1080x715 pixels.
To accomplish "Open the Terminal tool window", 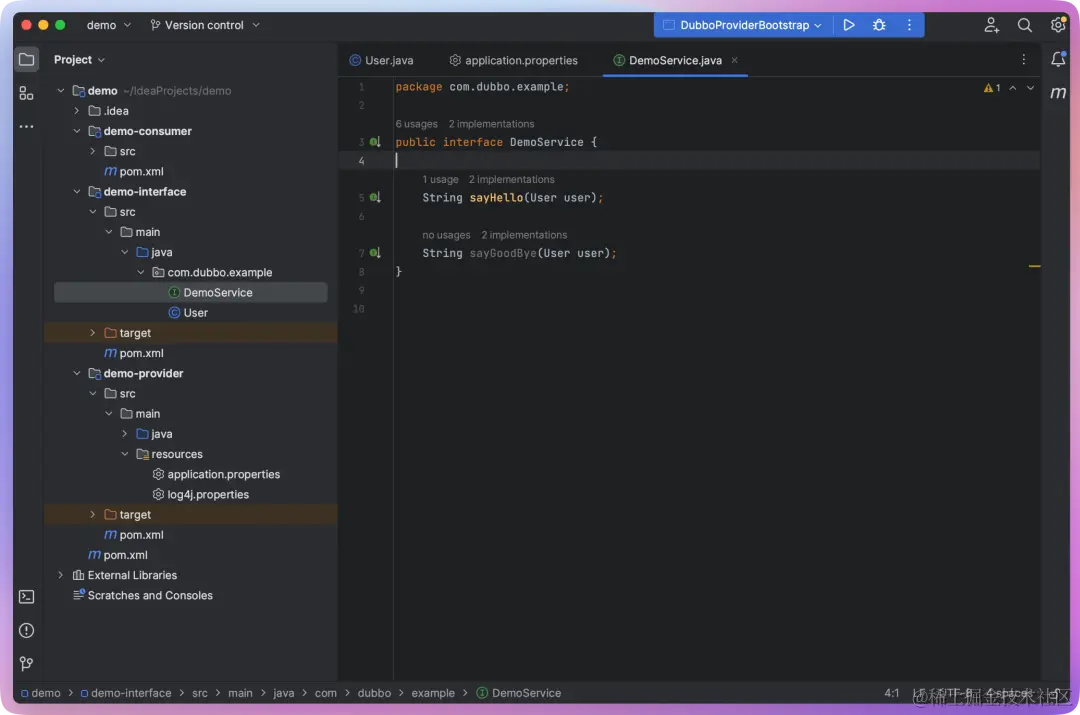I will (x=26, y=597).
